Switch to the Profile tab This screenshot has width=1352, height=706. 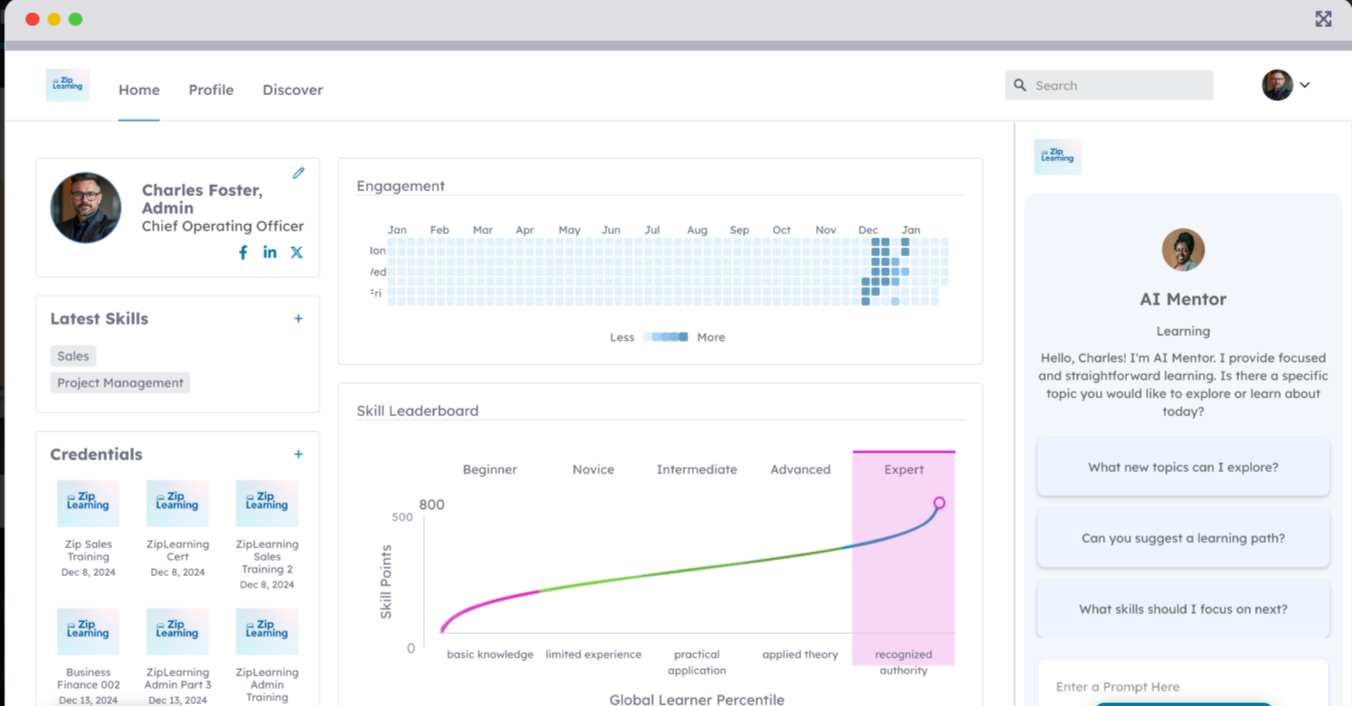click(x=211, y=90)
